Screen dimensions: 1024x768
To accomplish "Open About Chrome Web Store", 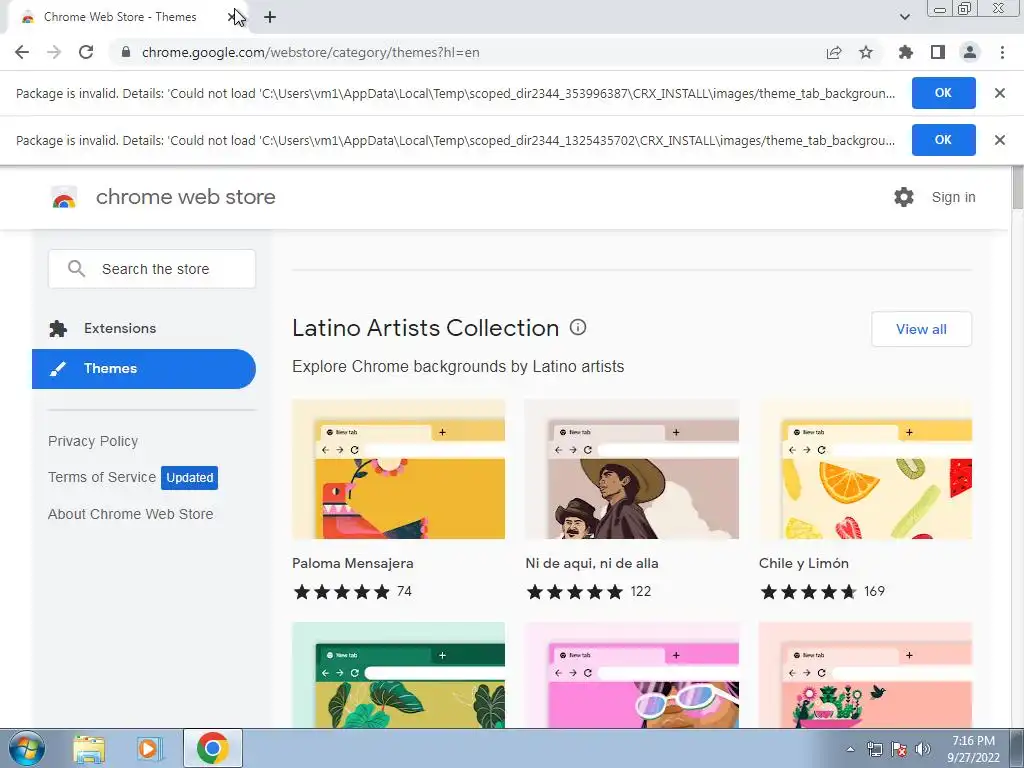I will 131,514.
